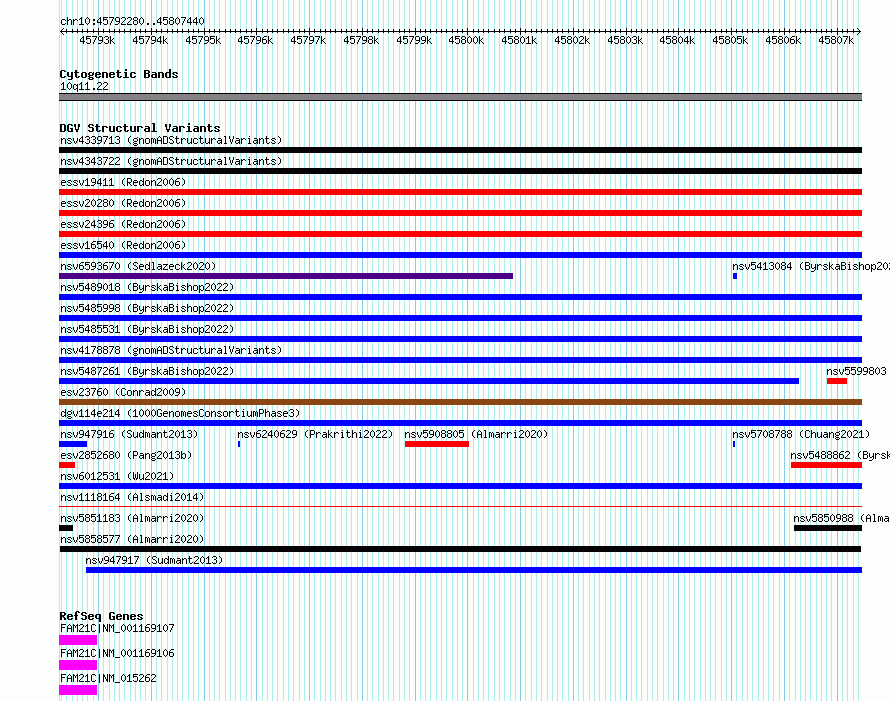Select the nsv5851183 short black bar
This screenshot has height=701, width=890.
(66, 528)
